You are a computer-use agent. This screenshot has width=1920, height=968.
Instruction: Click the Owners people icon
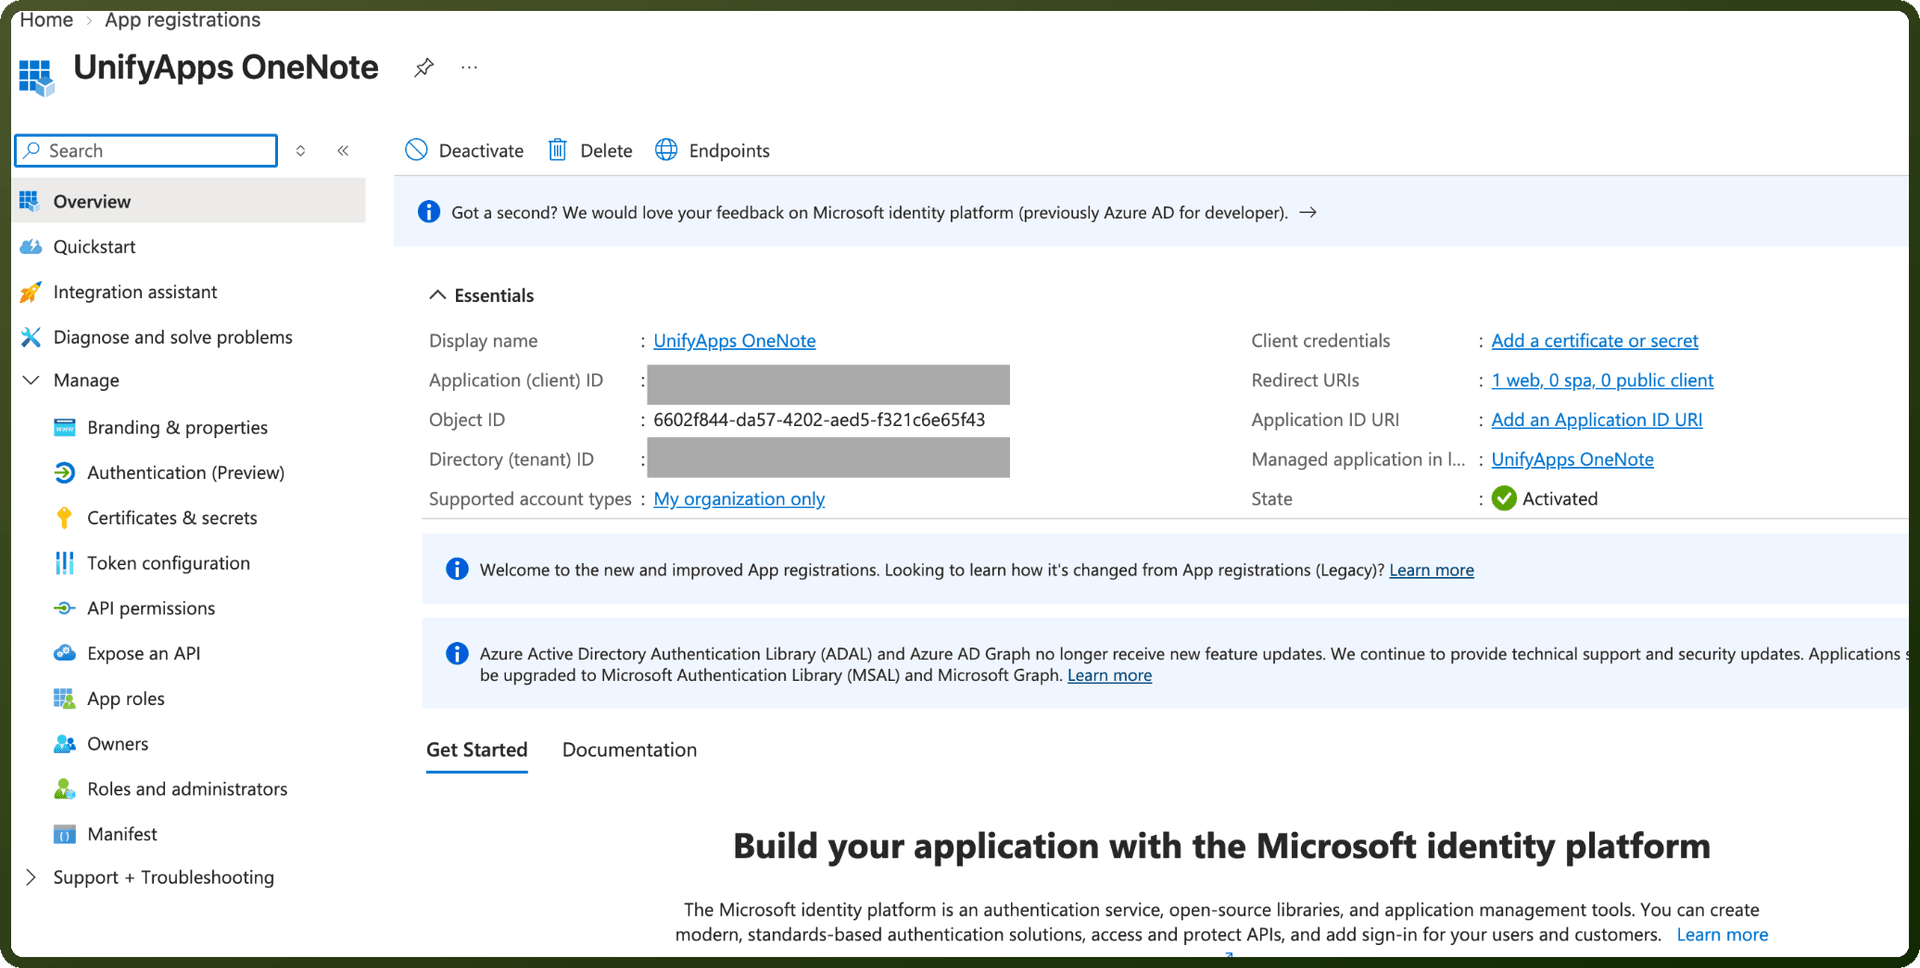tap(65, 744)
